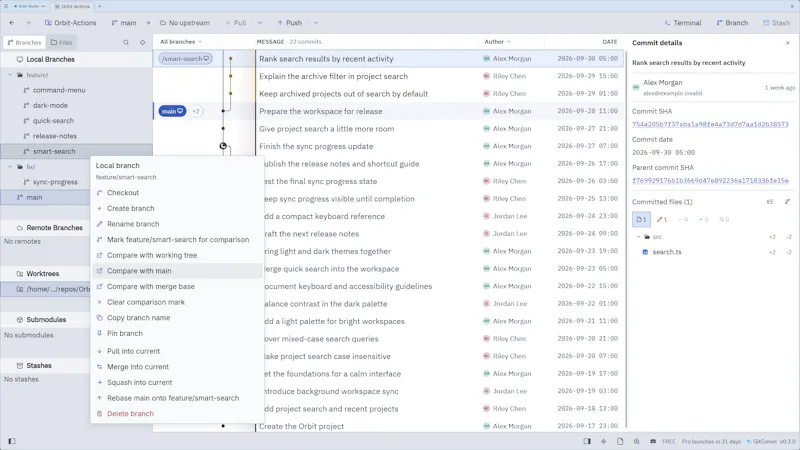Choose Checkout from the context menu
The width and height of the screenshot is (800, 450).
pos(177,193)
